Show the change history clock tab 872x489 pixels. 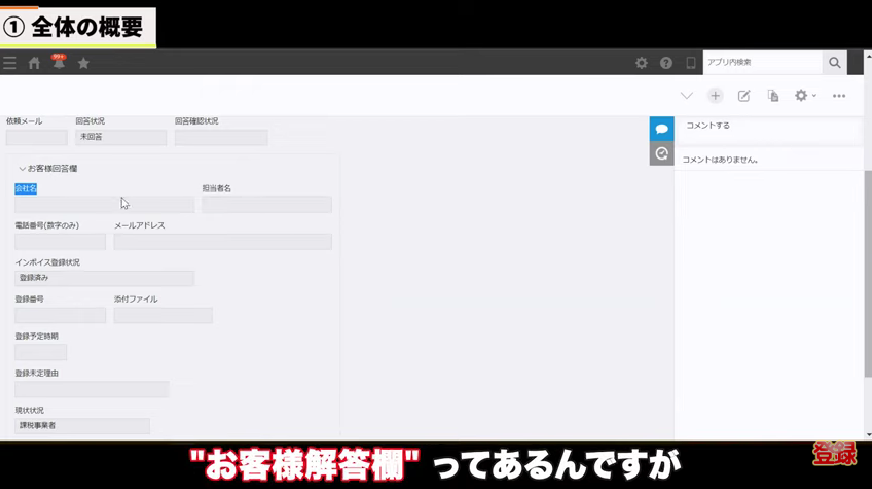click(x=662, y=154)
